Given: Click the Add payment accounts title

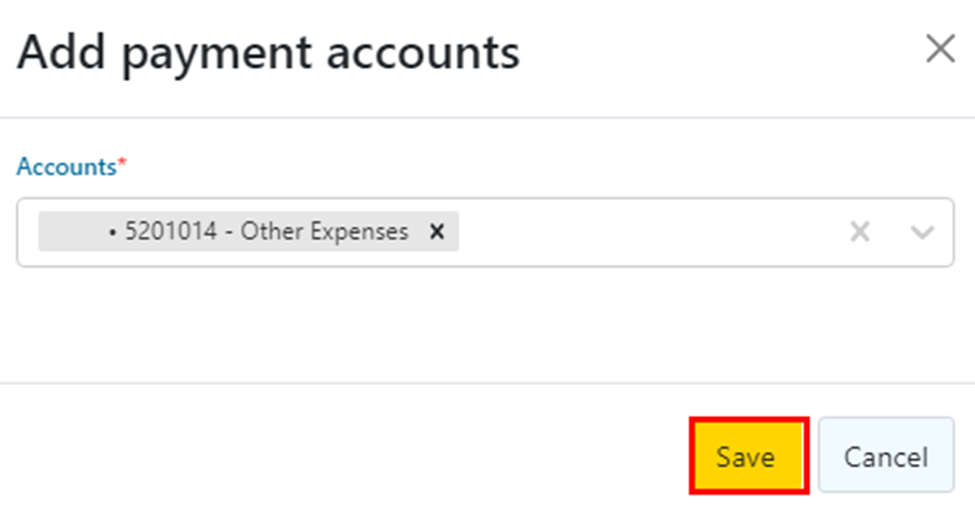Looking at the screenshot, I should point(268,52).
